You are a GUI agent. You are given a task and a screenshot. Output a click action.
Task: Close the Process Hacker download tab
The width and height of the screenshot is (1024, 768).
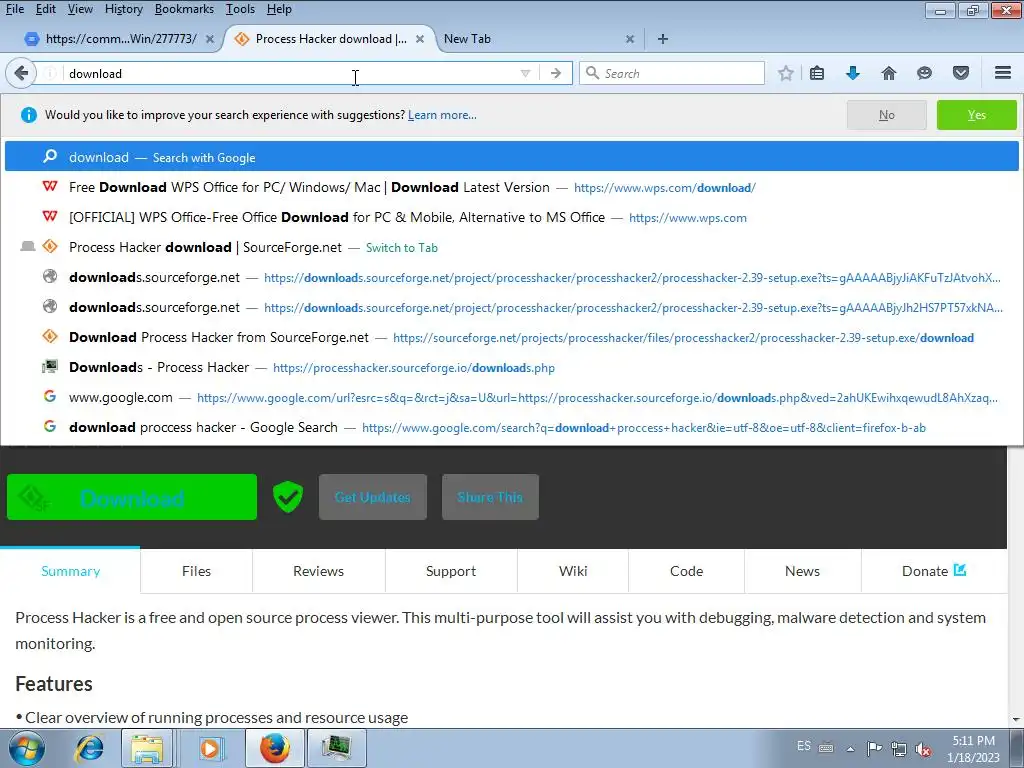[x=420, y=39]
